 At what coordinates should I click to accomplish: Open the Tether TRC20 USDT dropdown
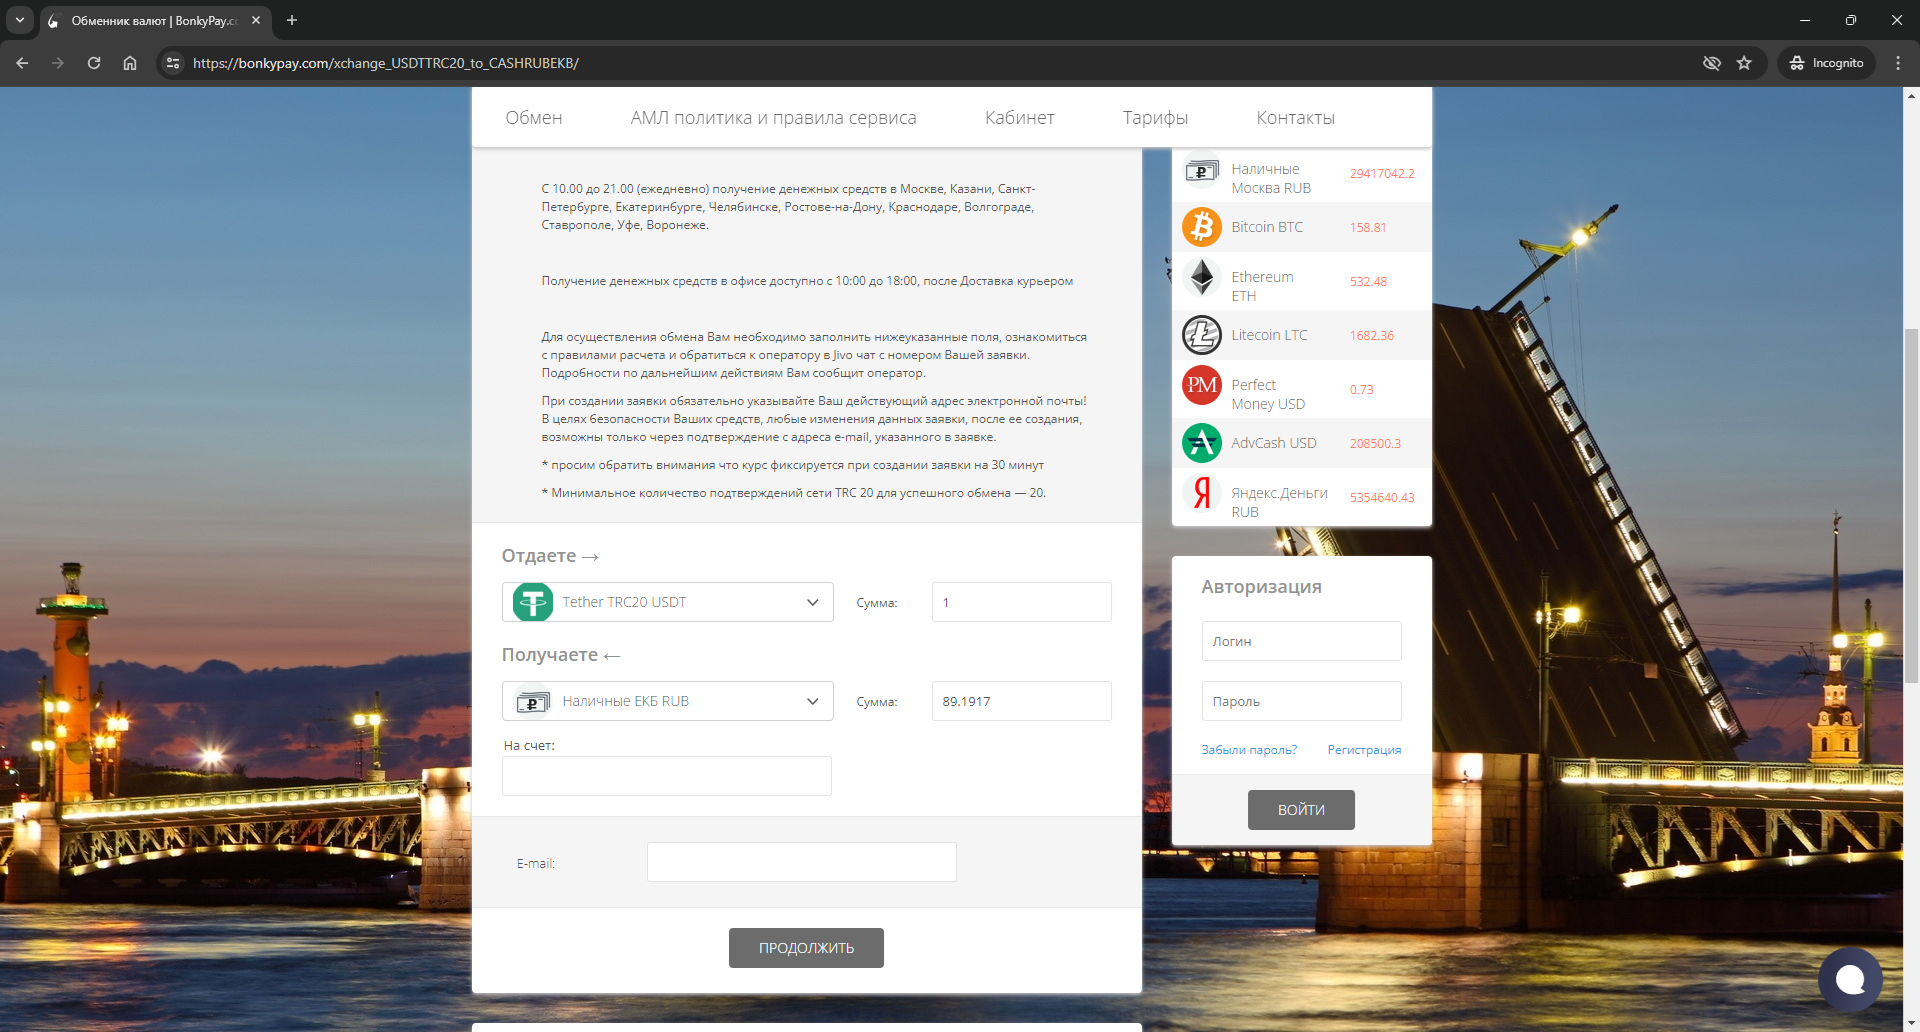coord(667,602)
